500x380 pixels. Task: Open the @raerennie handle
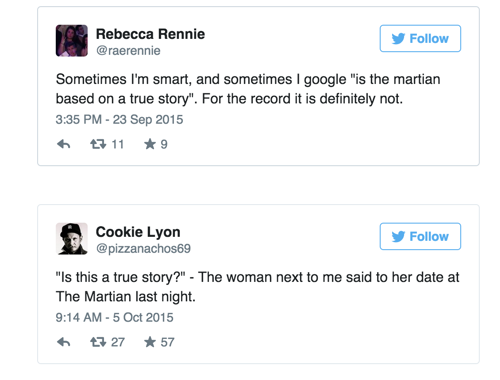(128, 51)
